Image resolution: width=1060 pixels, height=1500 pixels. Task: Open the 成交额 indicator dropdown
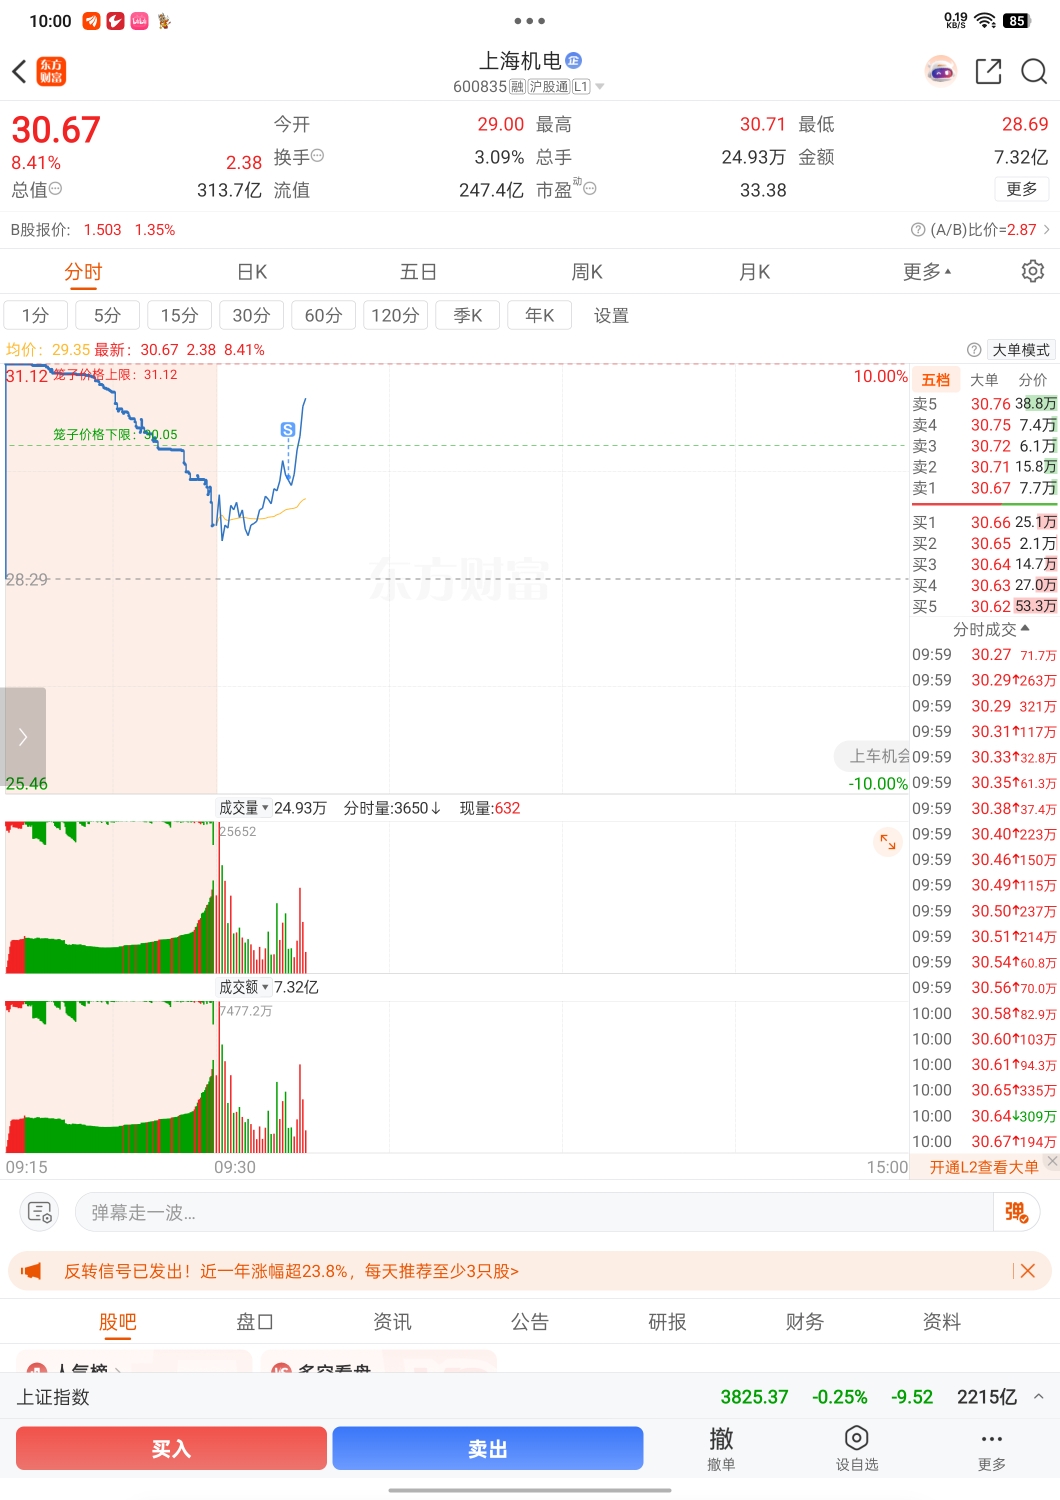point(244,987)
